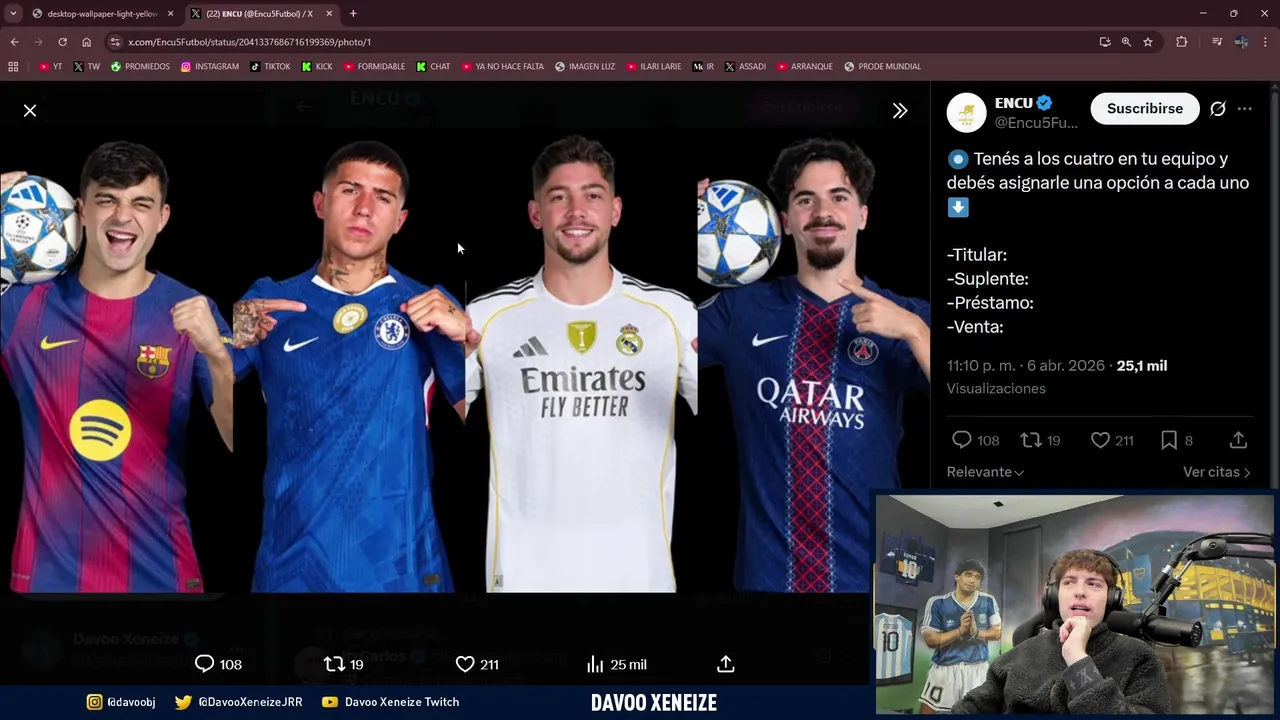This screenshot has height=720, width=1280.
Task: Go back with the browser back arrow
Action: coord(14,42)
